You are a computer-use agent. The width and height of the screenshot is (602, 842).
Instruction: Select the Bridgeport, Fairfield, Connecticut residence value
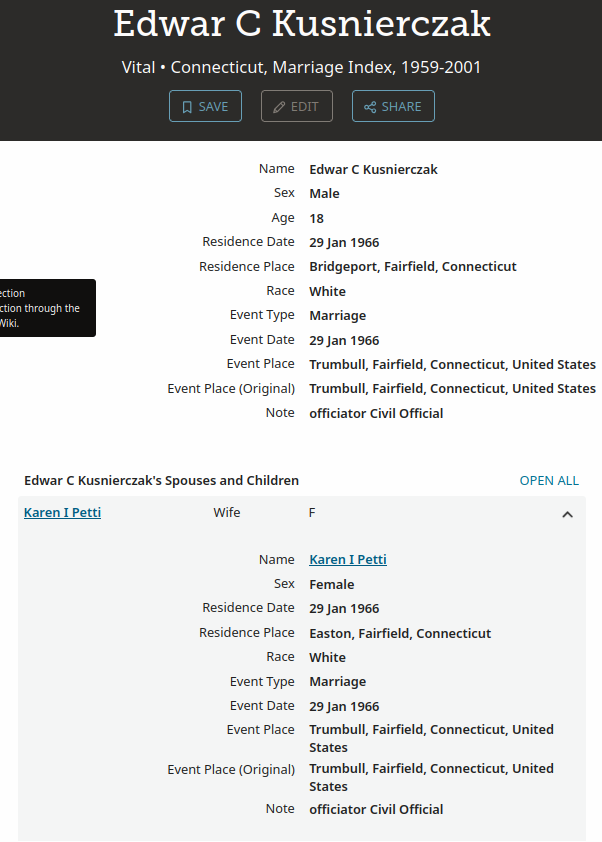pyautogui.click(x=412, y=267)
